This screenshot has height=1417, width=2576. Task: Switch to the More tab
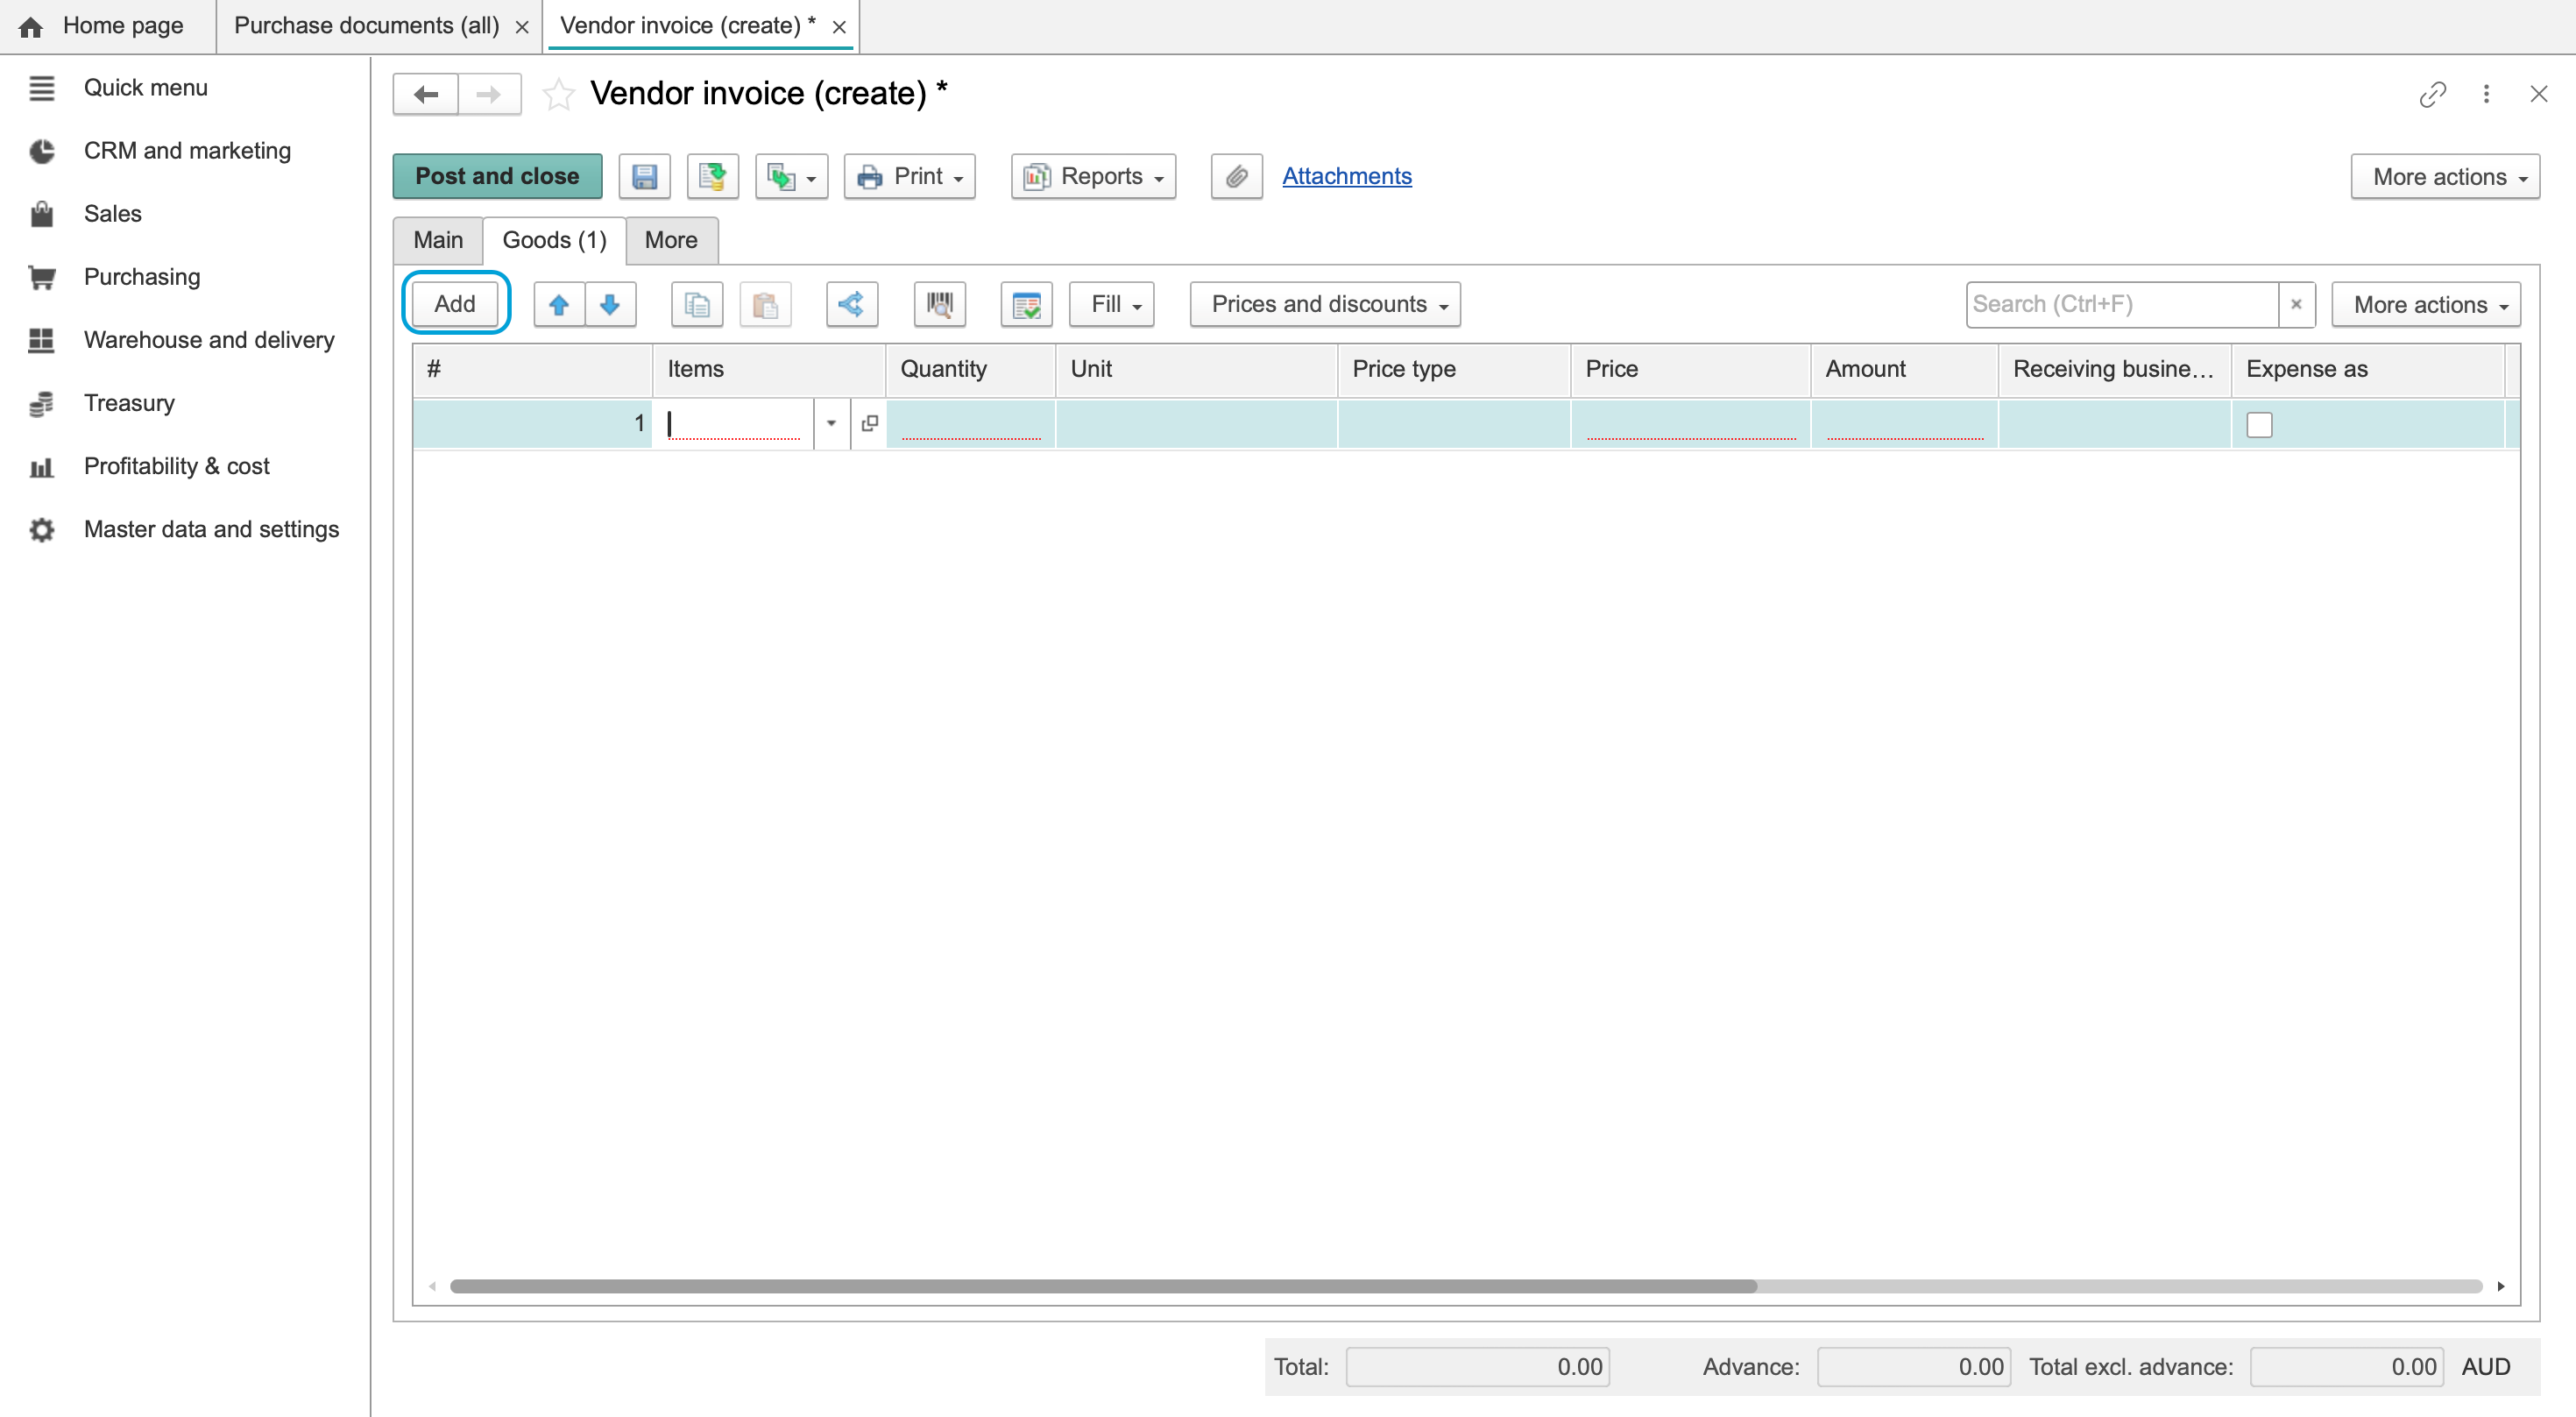(x=671, y=240)
